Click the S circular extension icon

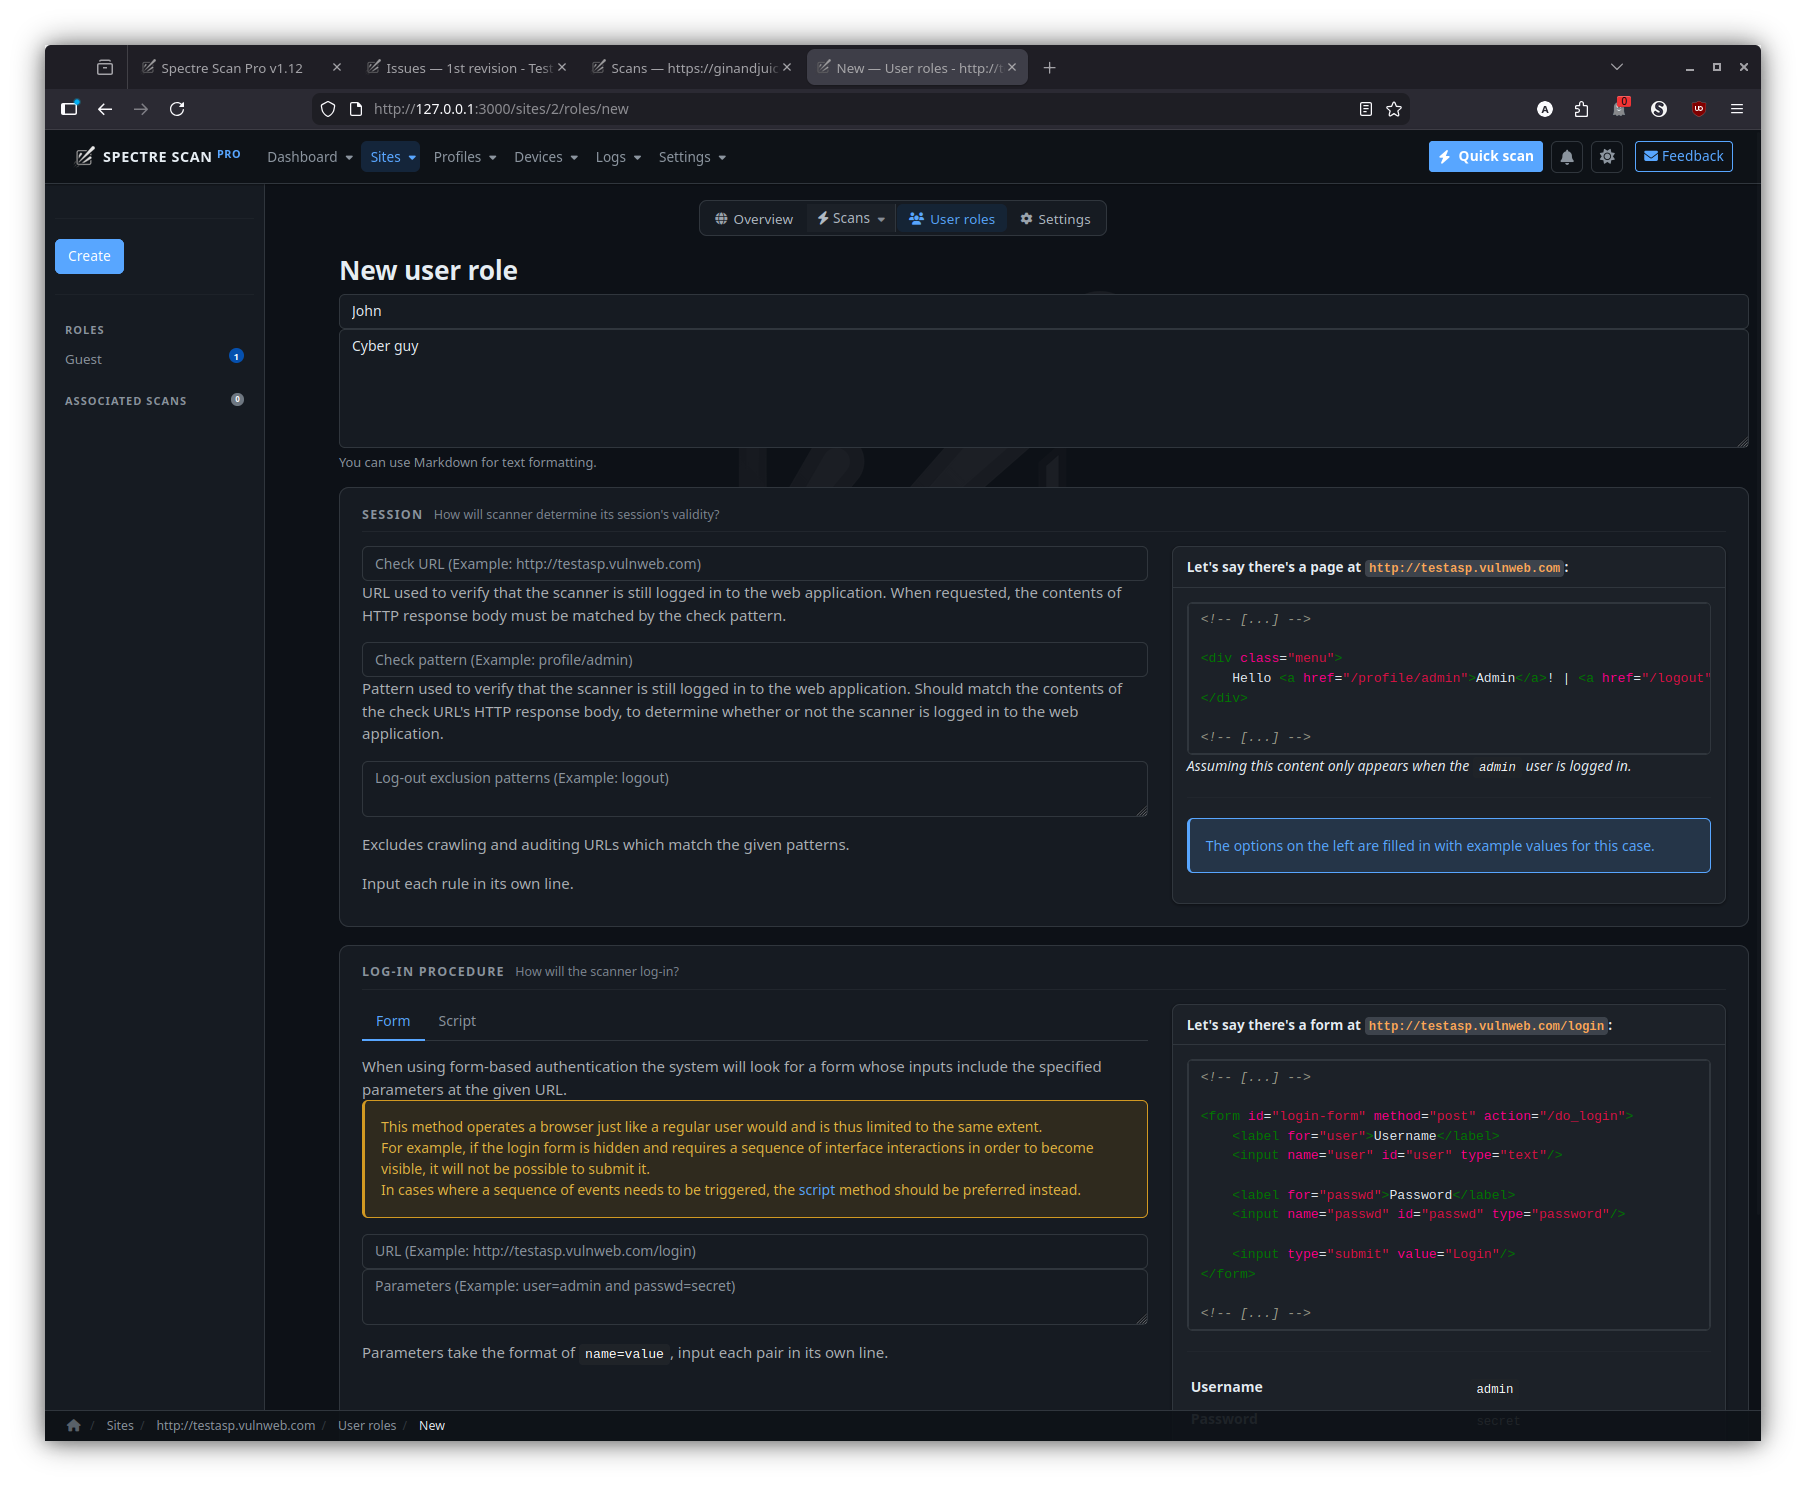[1659, 109]
